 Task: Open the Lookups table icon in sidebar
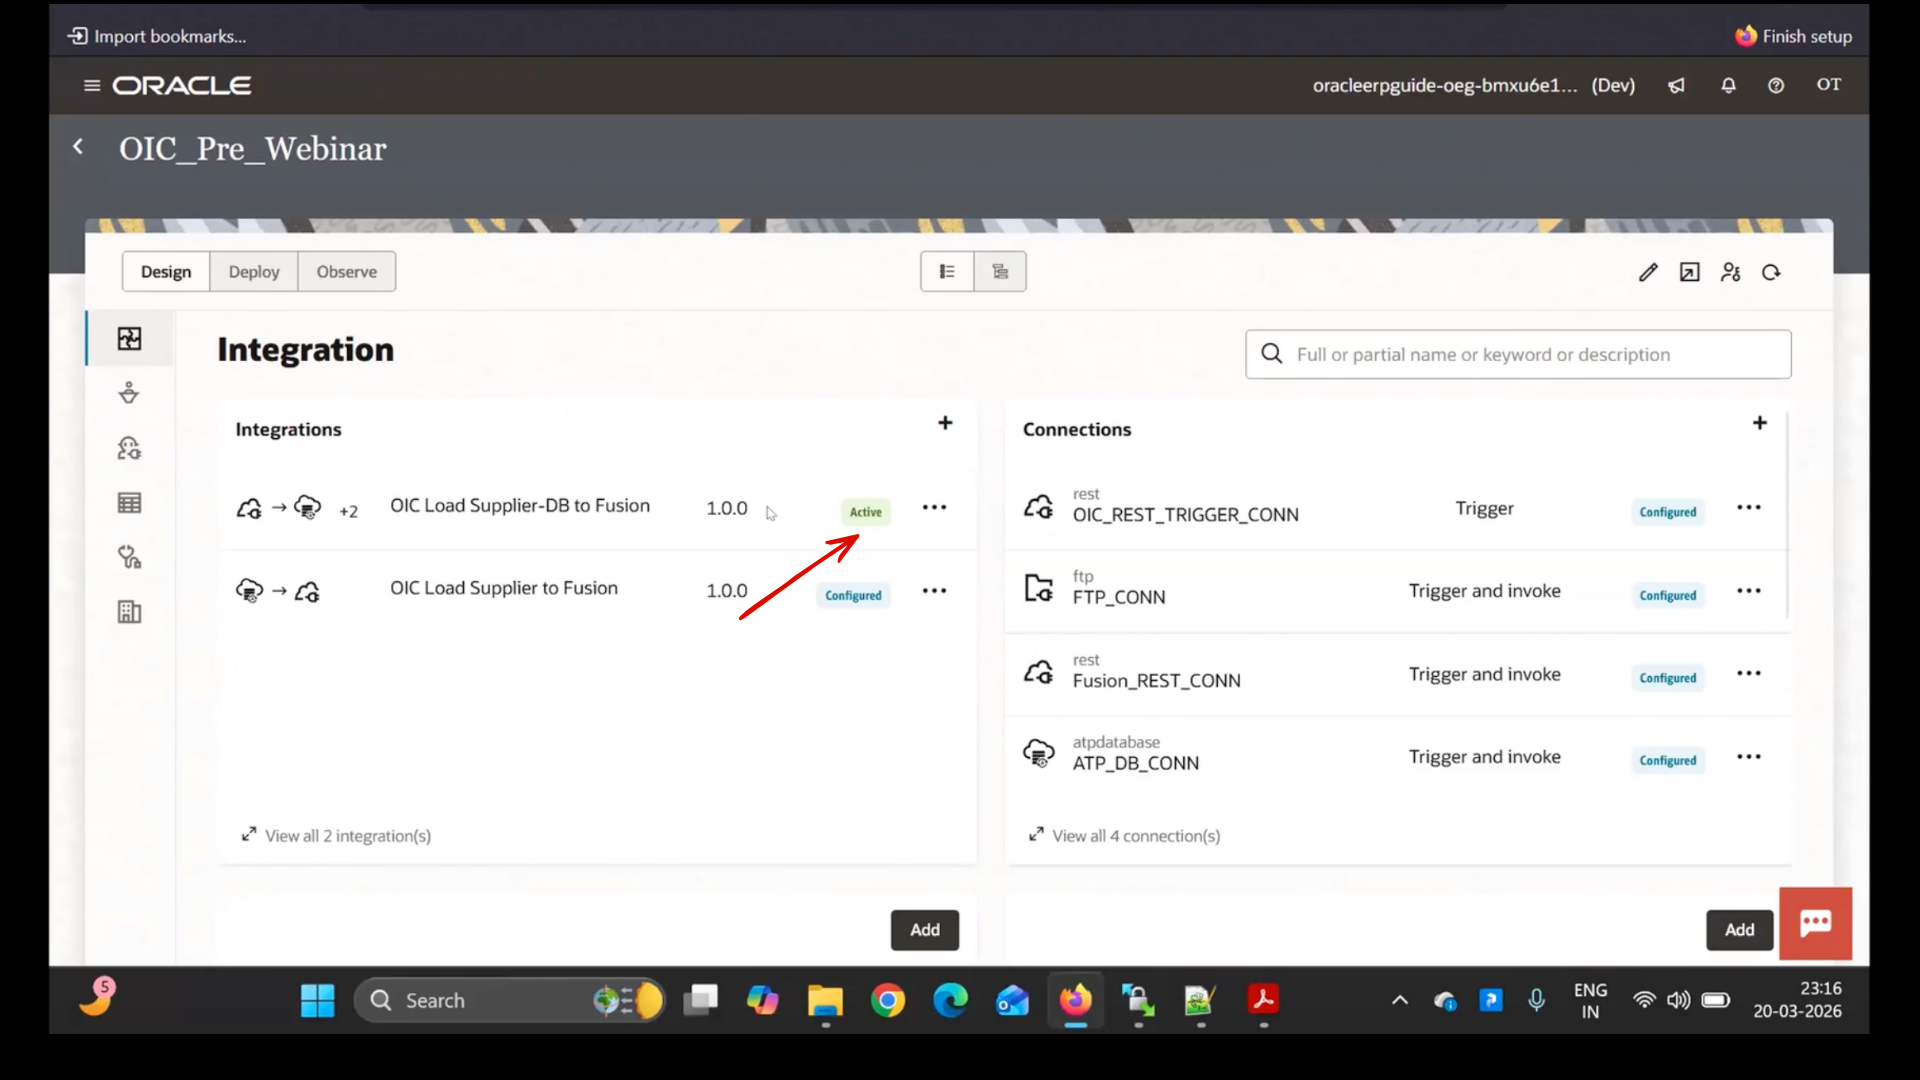[129, 502]
